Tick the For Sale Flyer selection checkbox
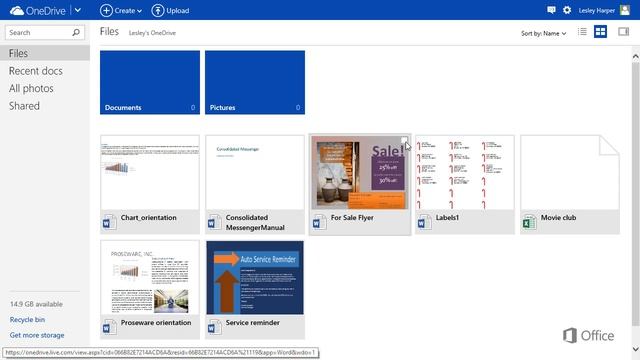640x360 pixels. pyautogui.click(x=404, y=140)
